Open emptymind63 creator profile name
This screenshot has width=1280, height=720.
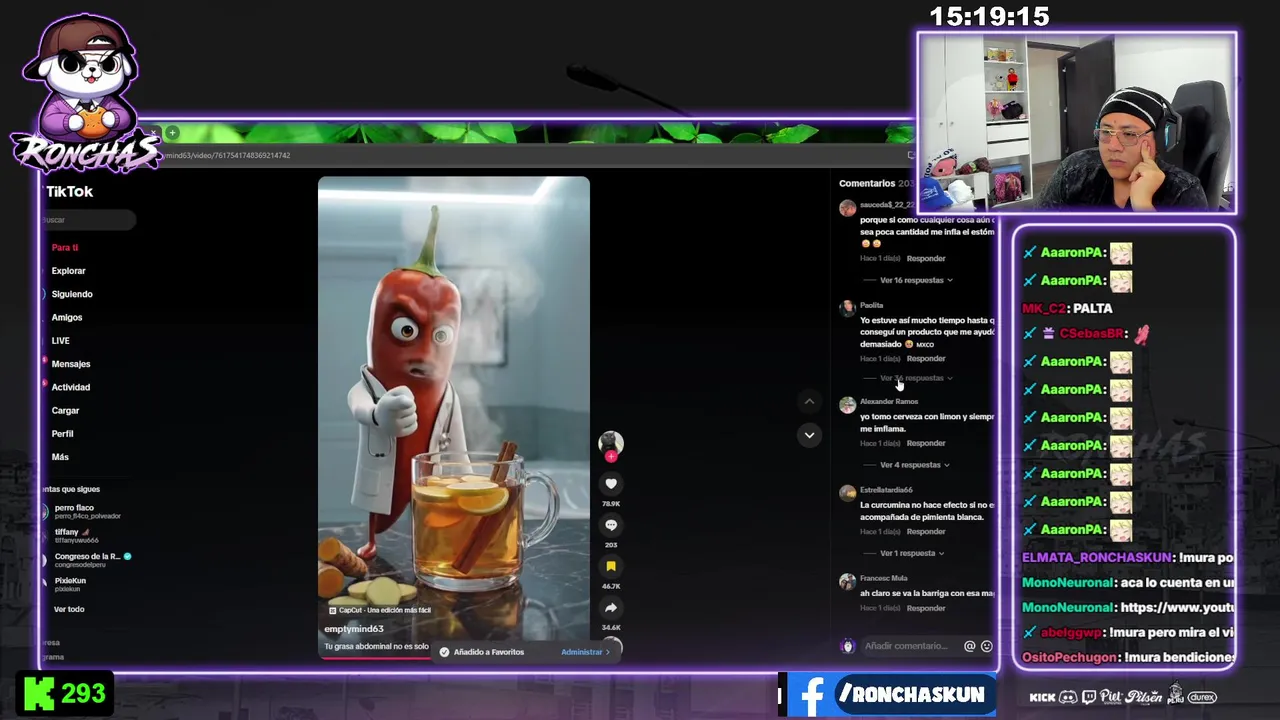[x=354, y=629]
